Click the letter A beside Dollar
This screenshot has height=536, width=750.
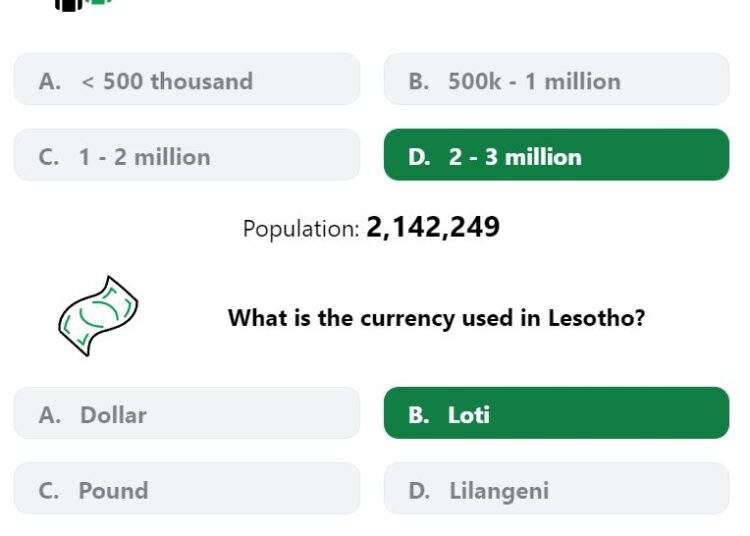click(x=50, y=415)
